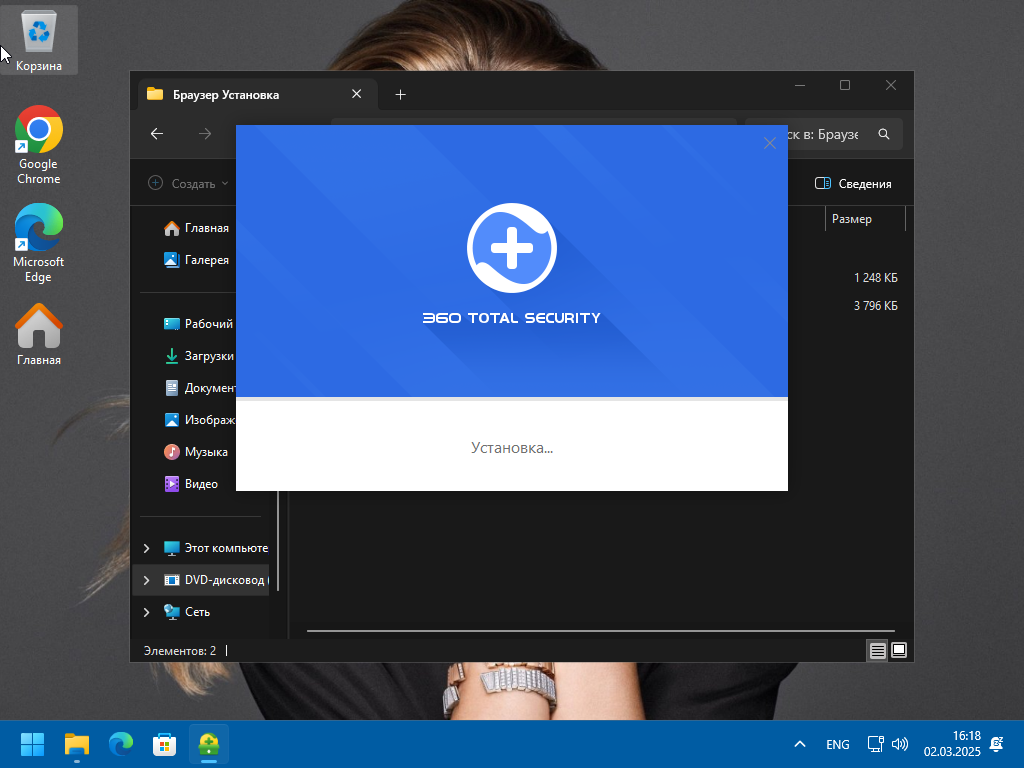The image size is (1024, 768).
Task: Open Microsoft Store from the taskbar
Action: (165, 744)
